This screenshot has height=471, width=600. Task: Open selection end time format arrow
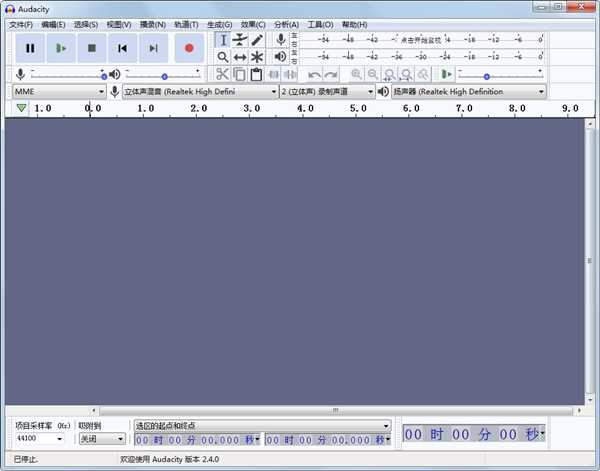pyautogui.click(x=388, y=439)
